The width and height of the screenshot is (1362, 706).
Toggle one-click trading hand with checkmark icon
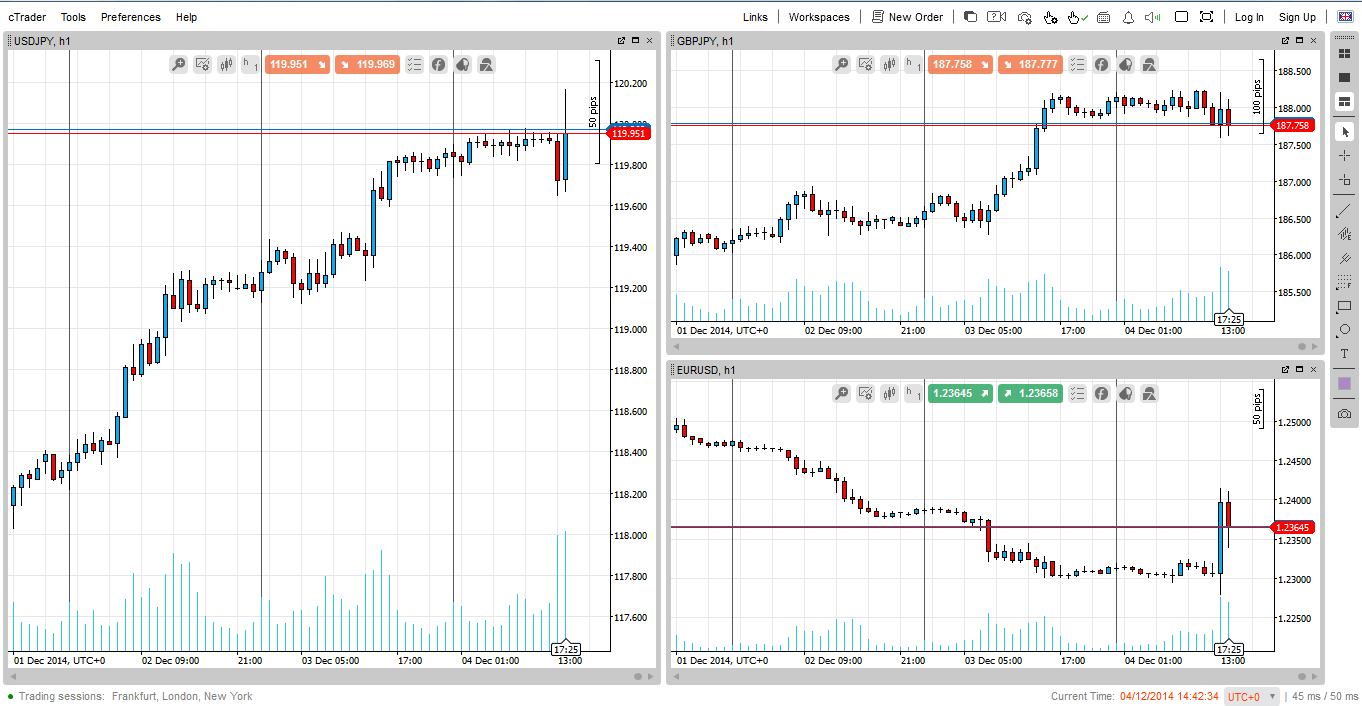point(1077,17)
